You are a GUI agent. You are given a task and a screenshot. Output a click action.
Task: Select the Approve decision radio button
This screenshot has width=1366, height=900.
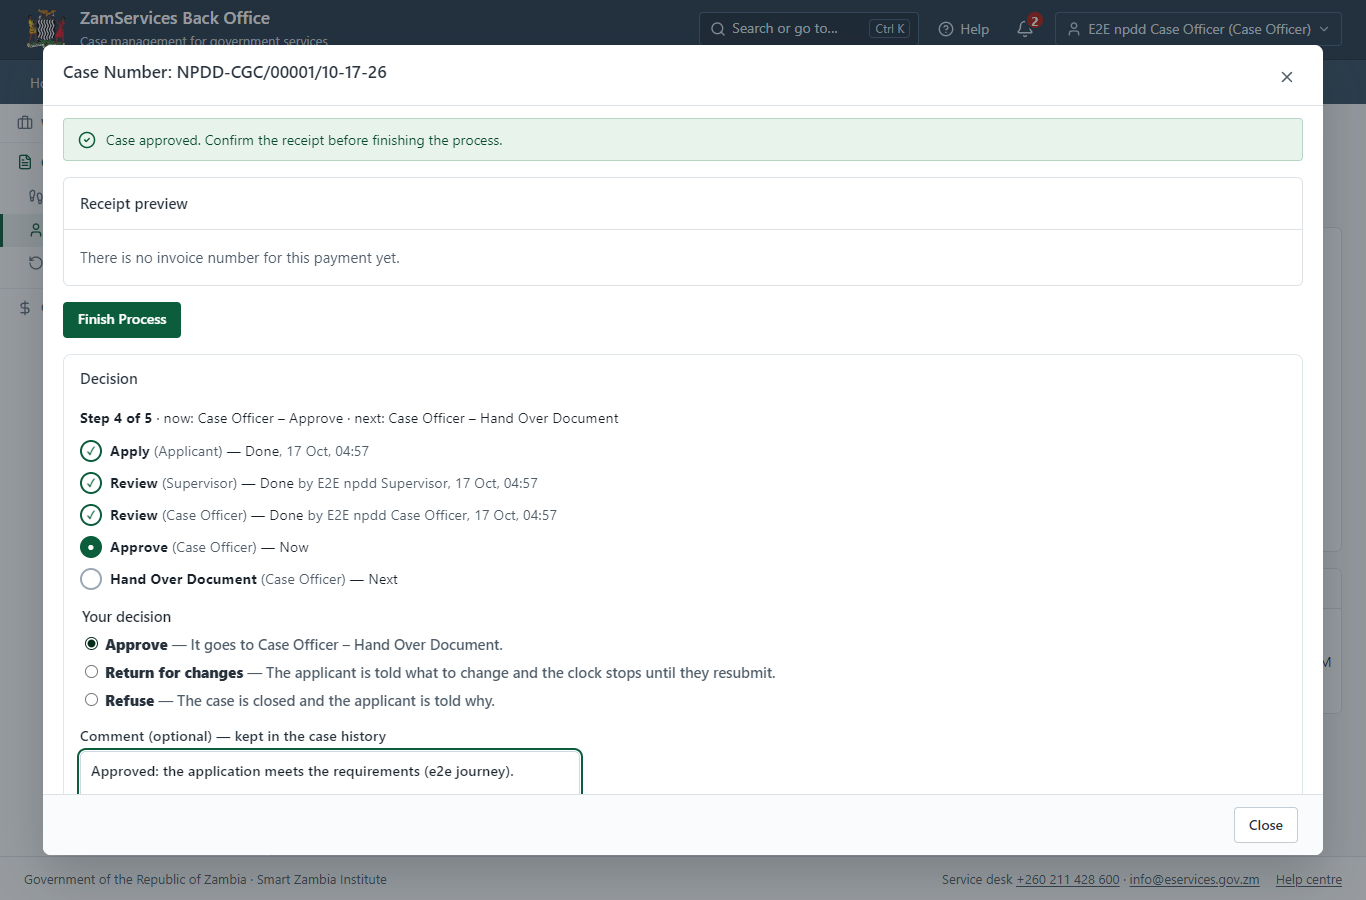[92, 644]
